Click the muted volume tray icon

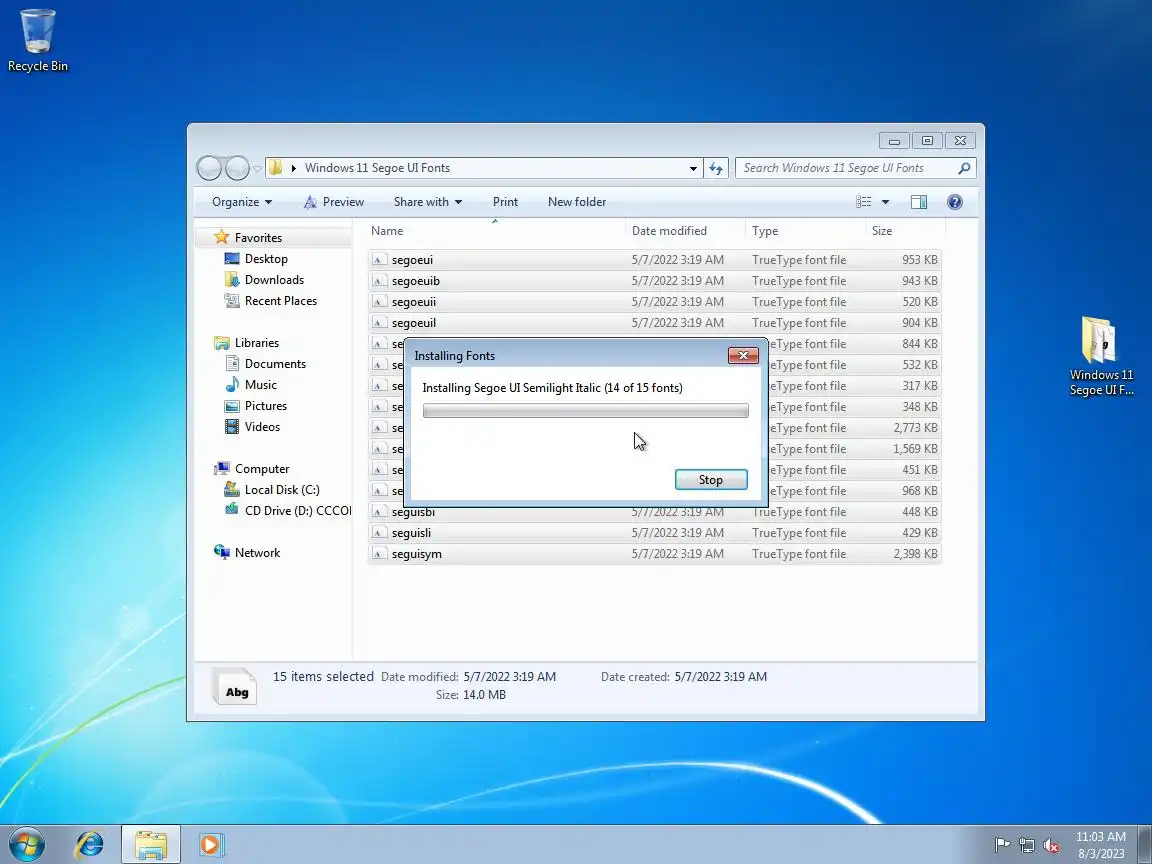pyautogui.click(x=1051, y=845)
